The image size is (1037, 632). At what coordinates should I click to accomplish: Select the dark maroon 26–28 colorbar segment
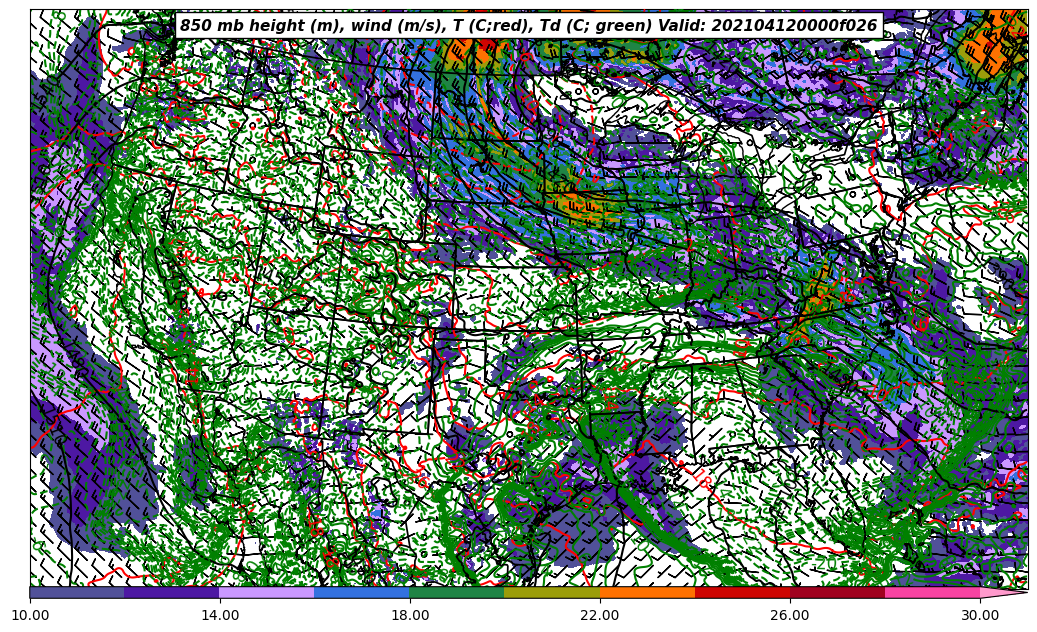[x=837, y=592]
